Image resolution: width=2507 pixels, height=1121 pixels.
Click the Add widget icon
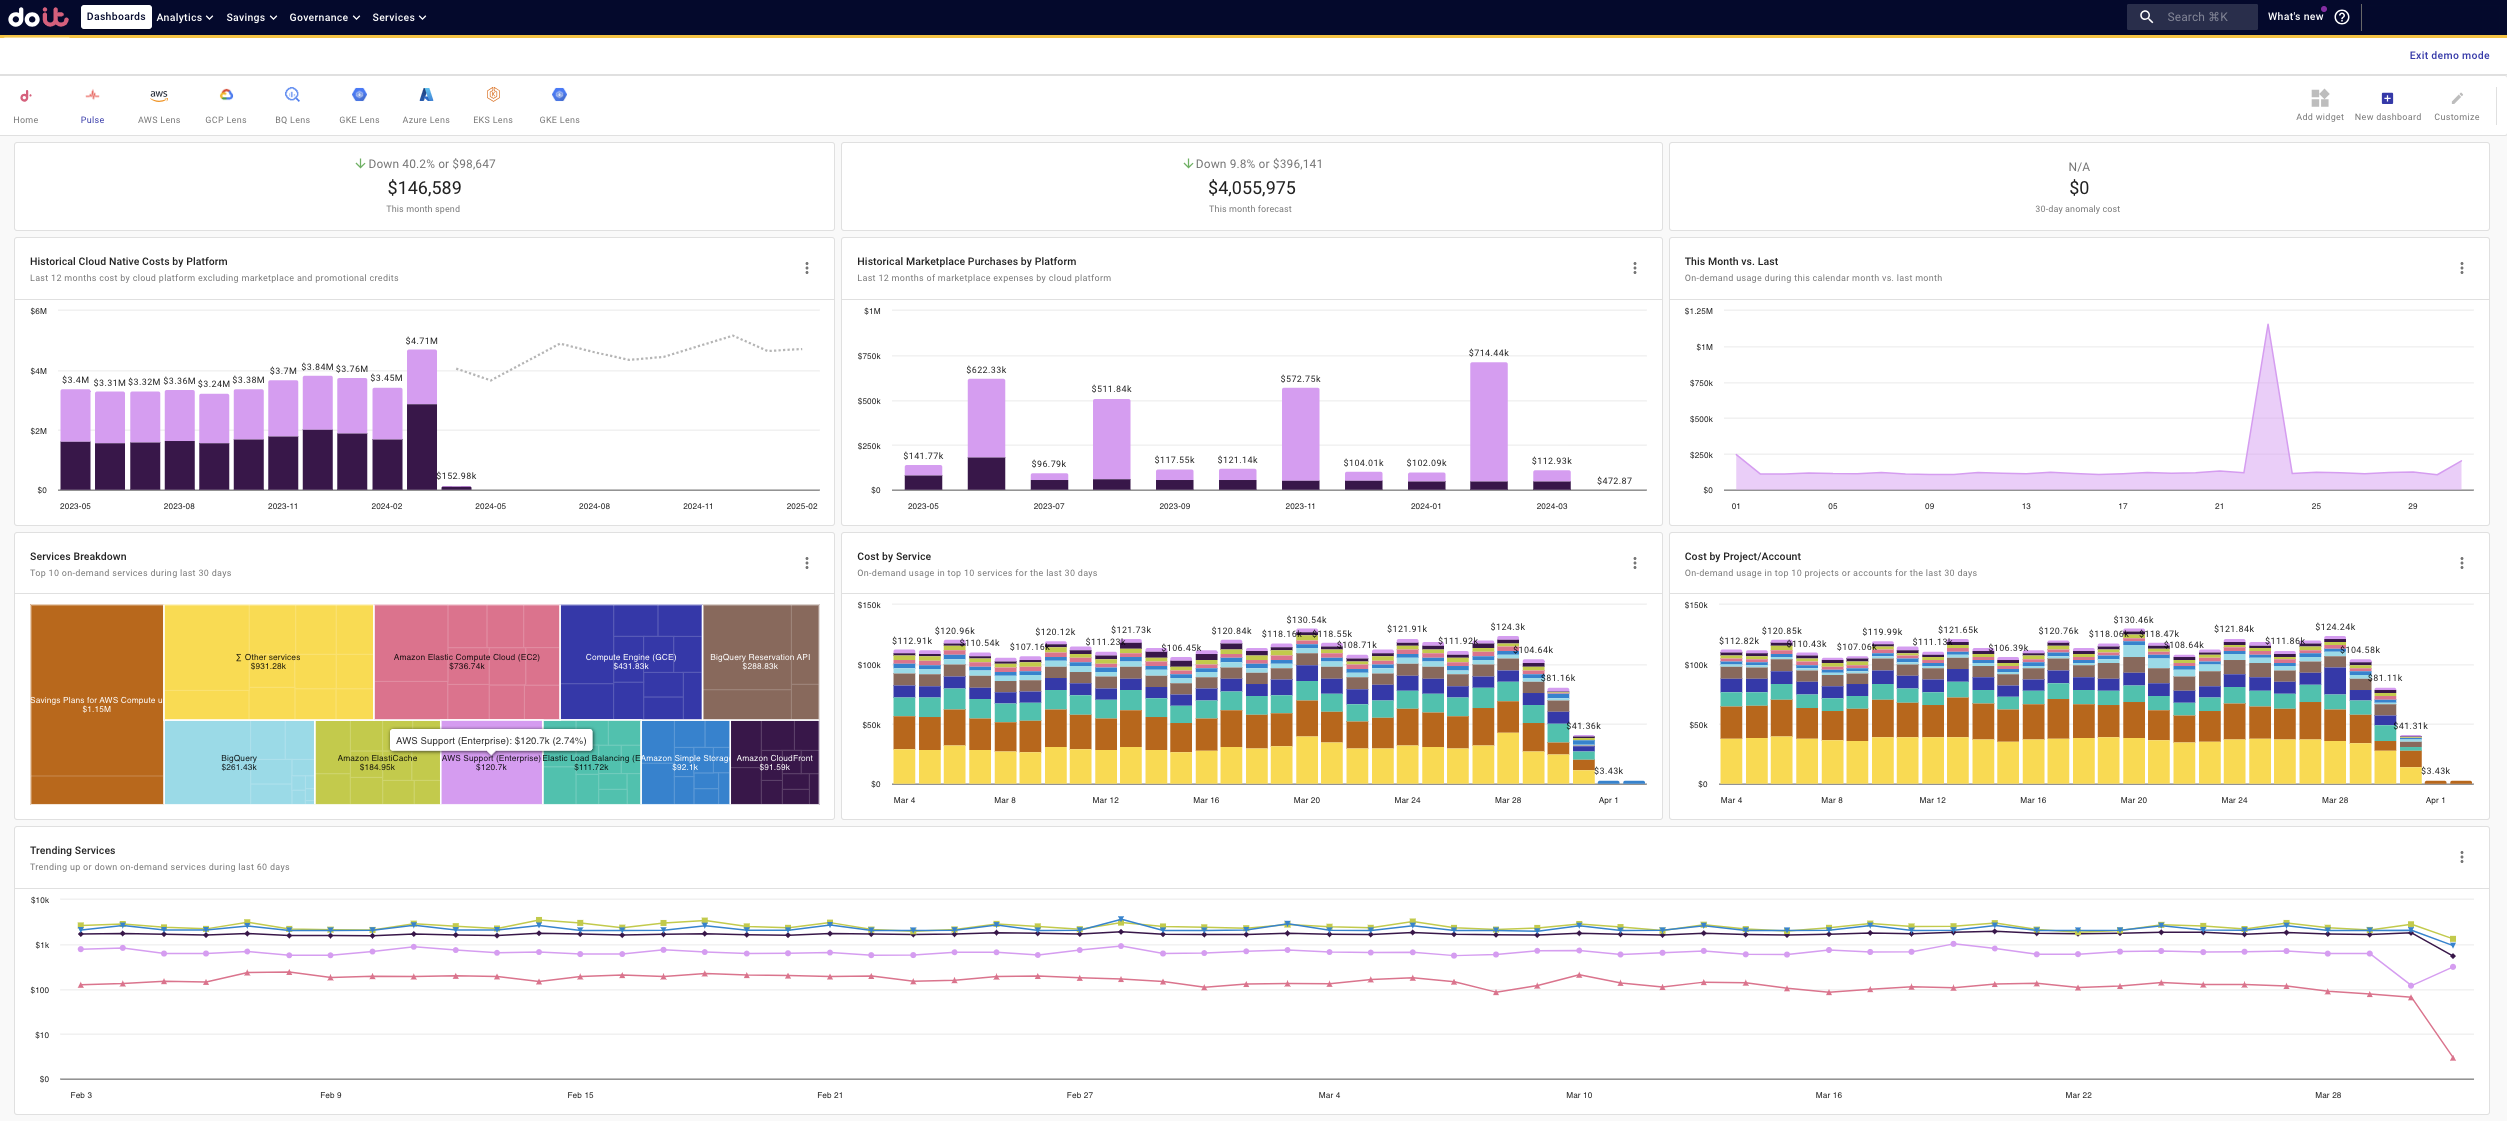[2319, 98]
